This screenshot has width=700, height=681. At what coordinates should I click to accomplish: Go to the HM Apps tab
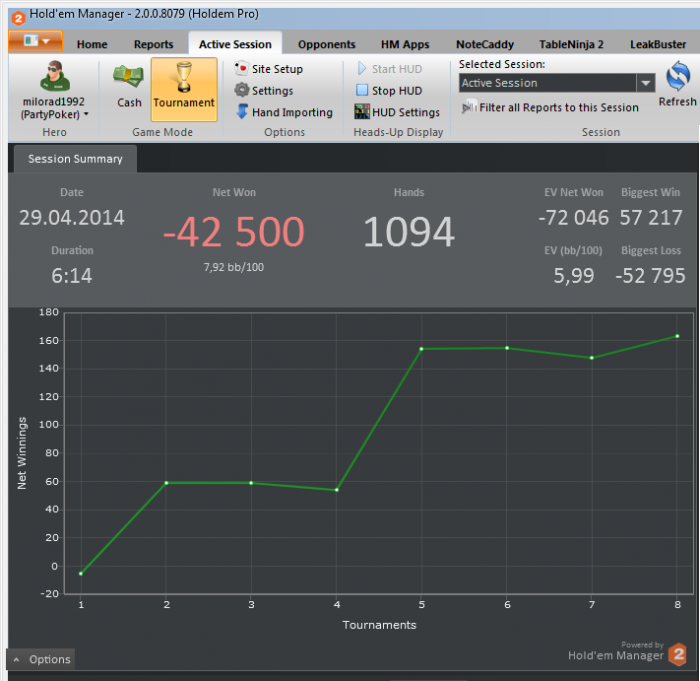405,44
